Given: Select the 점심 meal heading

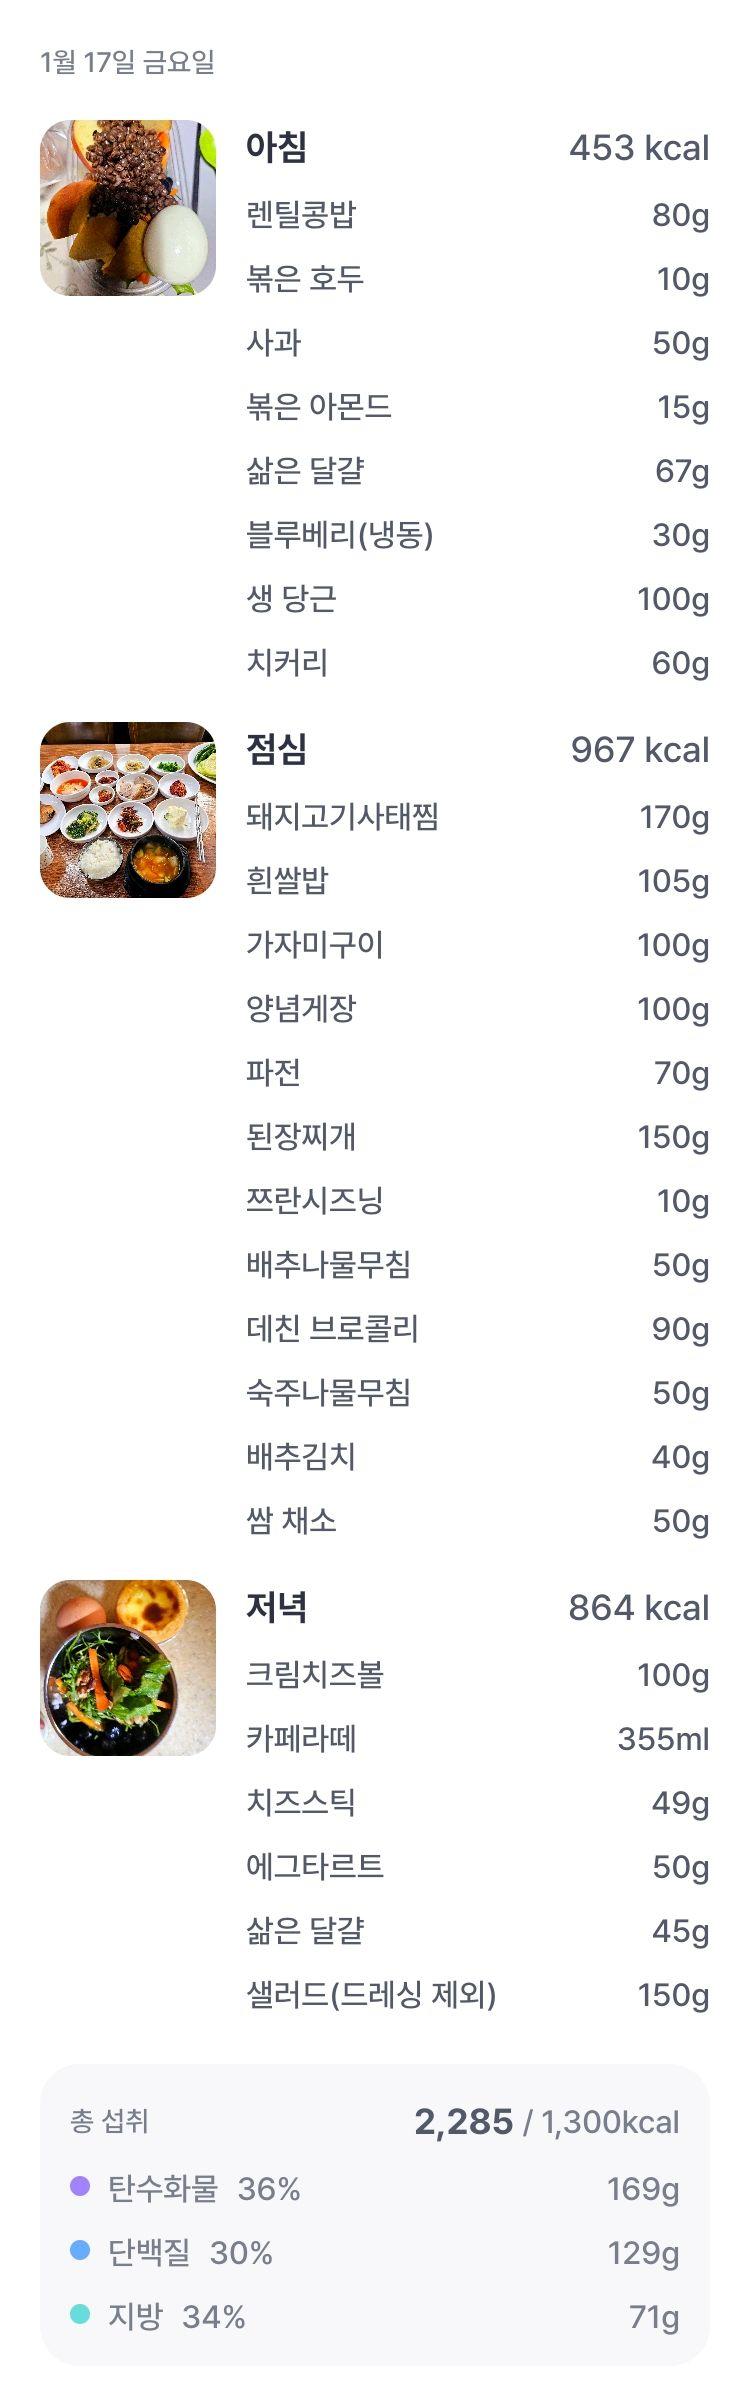Looking at the screenshot, I should pos(277,749).
